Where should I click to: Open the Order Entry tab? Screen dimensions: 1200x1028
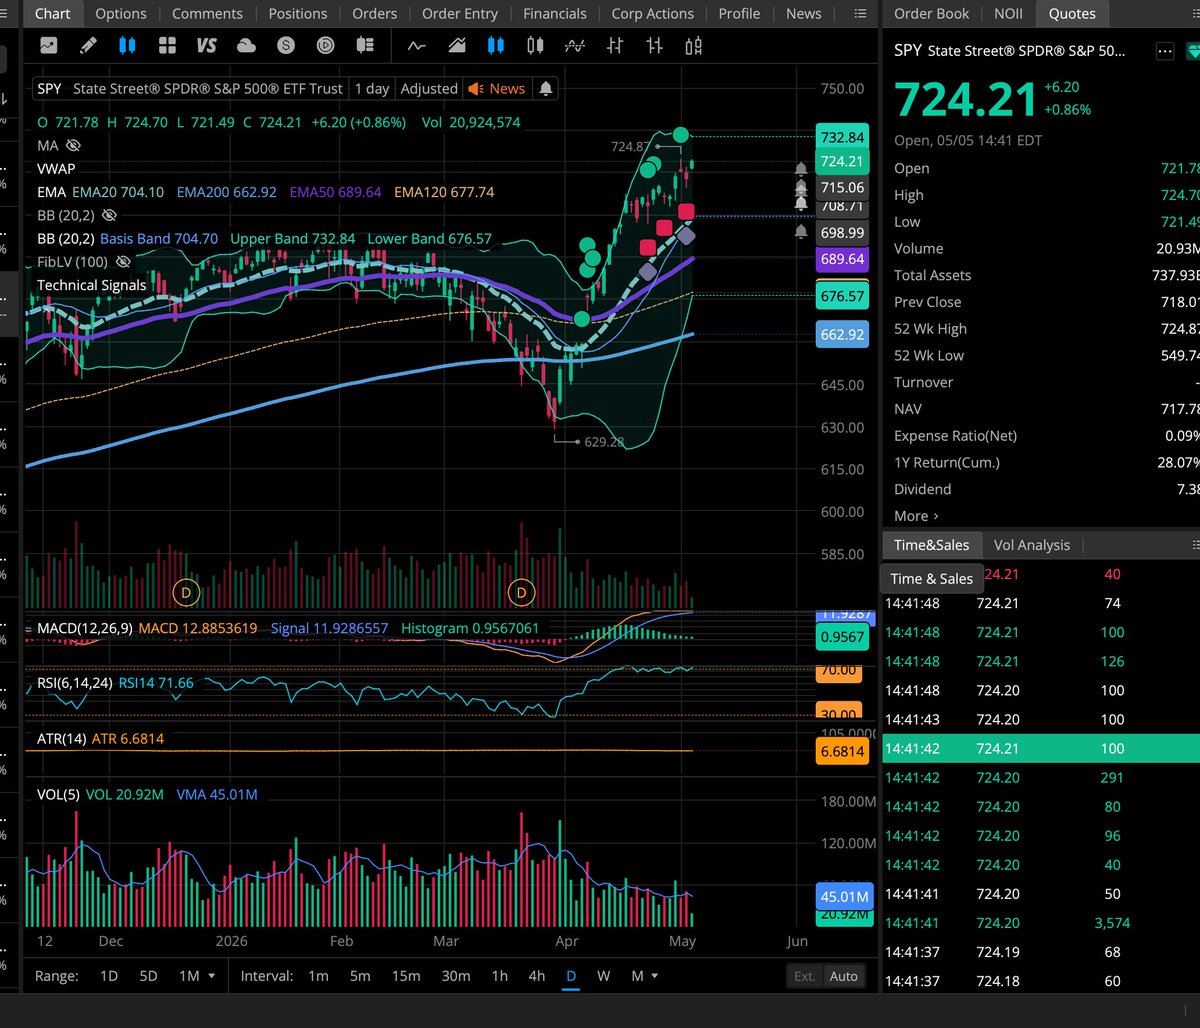point(459,14)
